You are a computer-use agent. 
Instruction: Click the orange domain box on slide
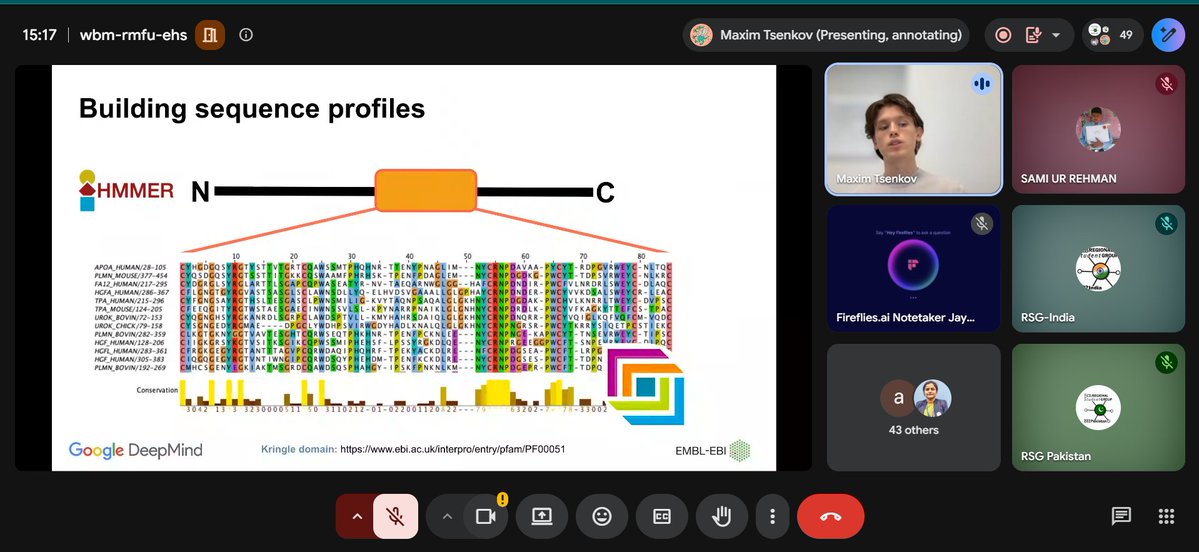tap(426, 190)
